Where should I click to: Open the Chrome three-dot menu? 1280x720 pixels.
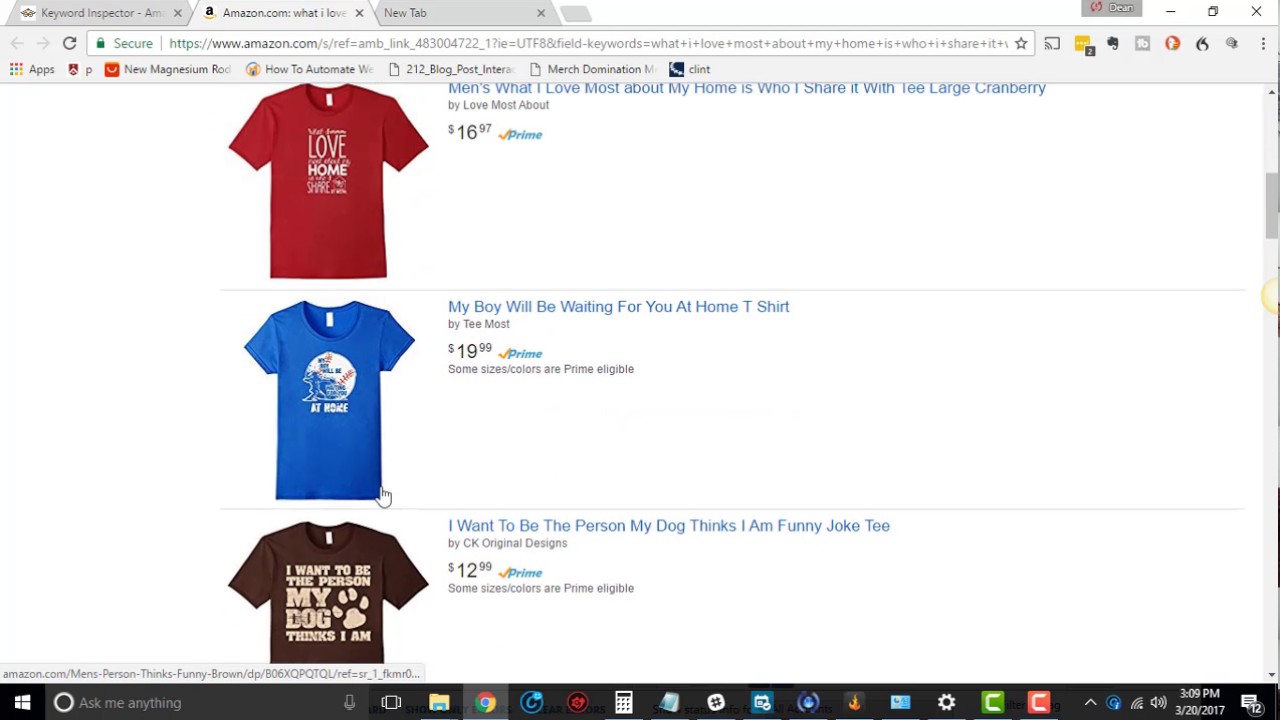tap(1263, 44)
